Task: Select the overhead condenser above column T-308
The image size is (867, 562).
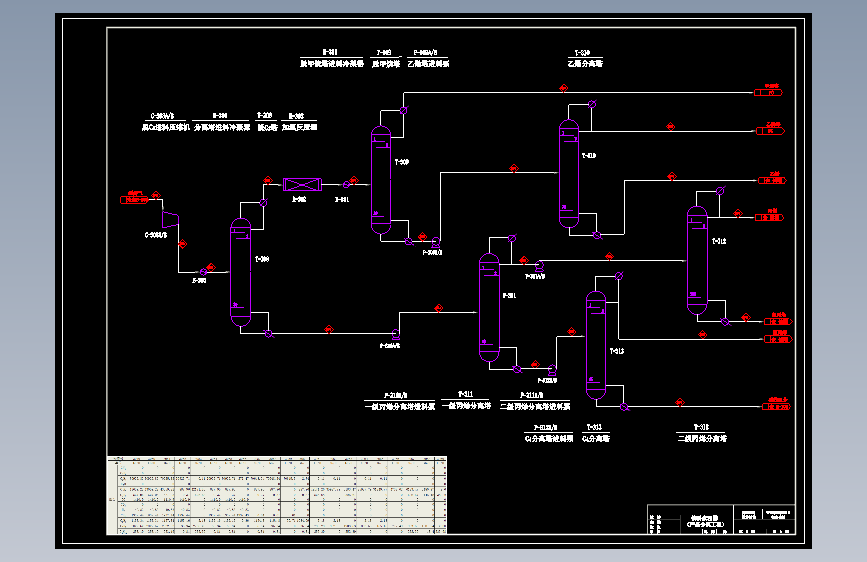Action: [263, 203]
